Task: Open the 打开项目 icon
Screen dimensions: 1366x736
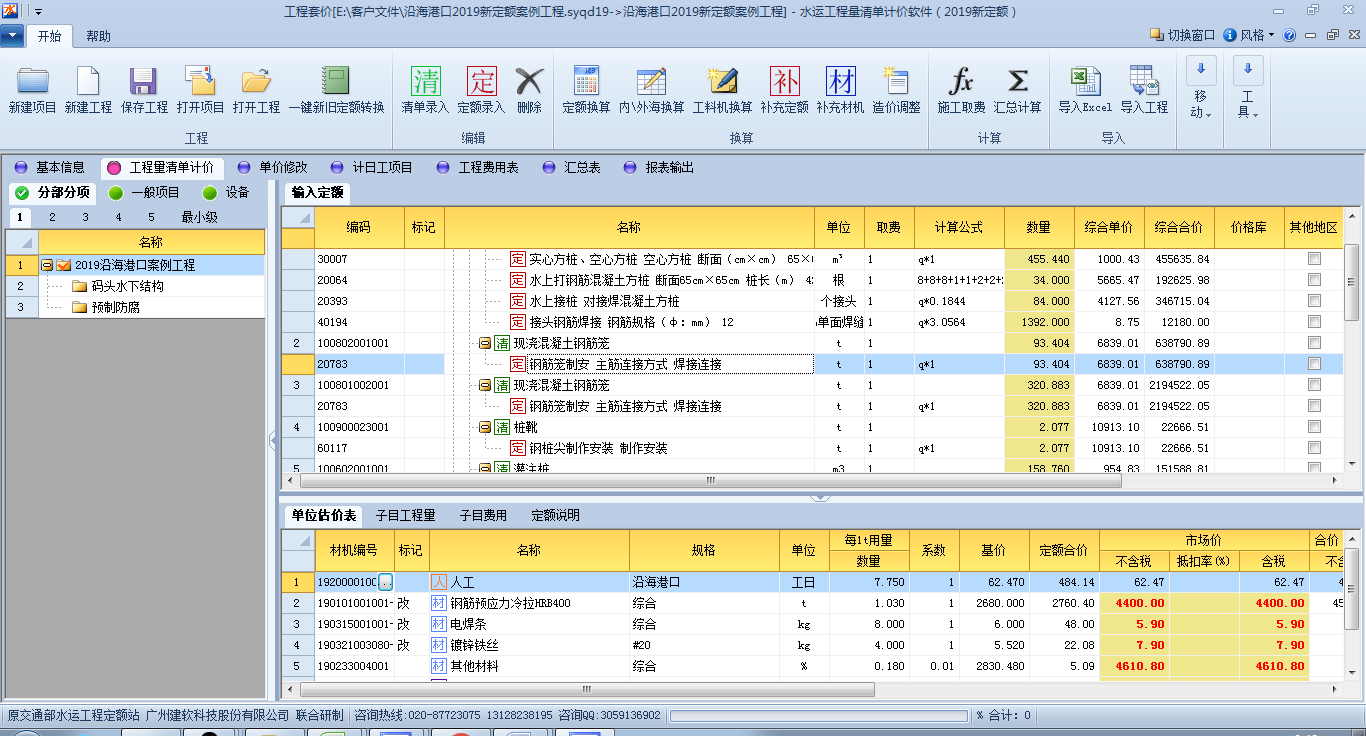Action: [x=200, y=81]
